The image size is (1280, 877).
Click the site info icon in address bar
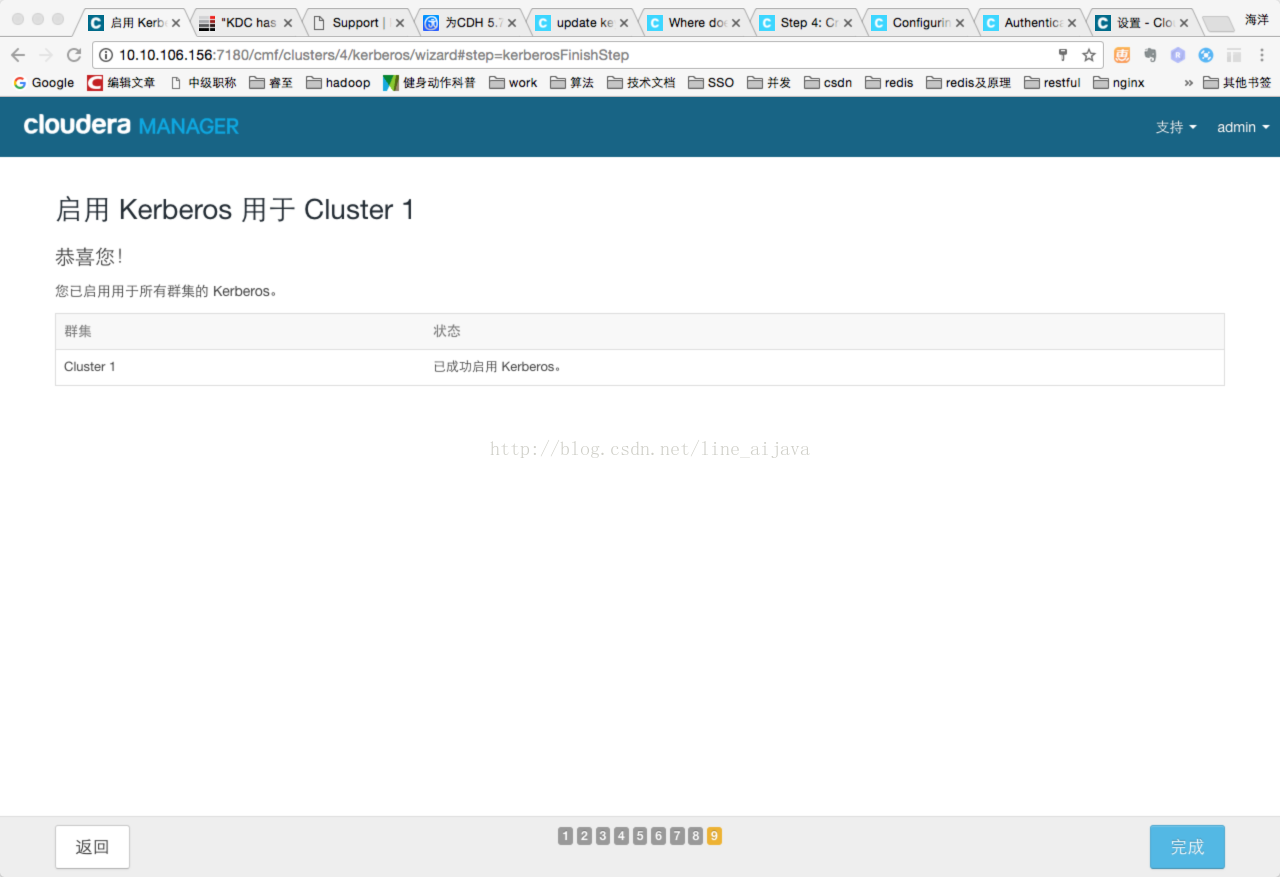[106, 55]
